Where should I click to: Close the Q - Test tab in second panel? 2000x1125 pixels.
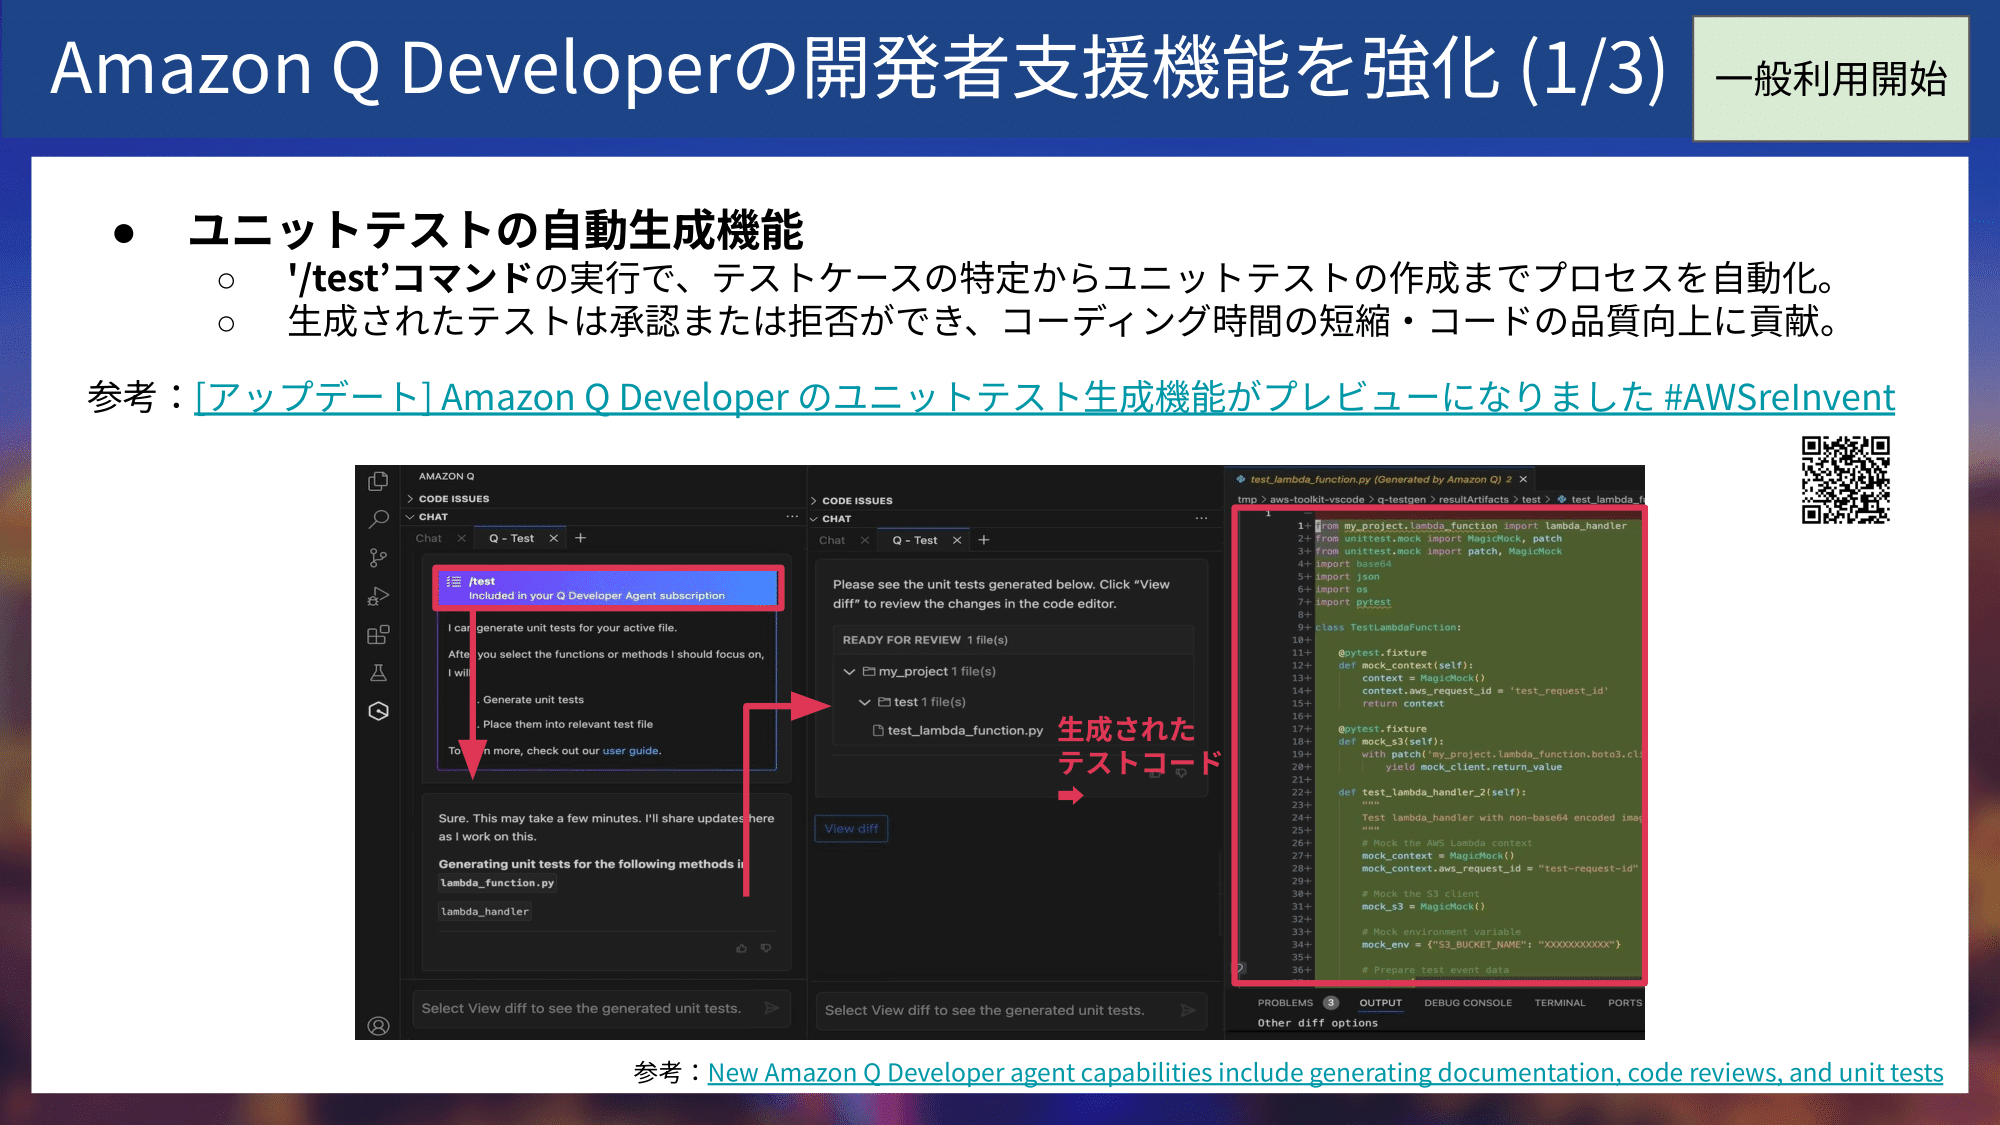(x=957, y=540)
